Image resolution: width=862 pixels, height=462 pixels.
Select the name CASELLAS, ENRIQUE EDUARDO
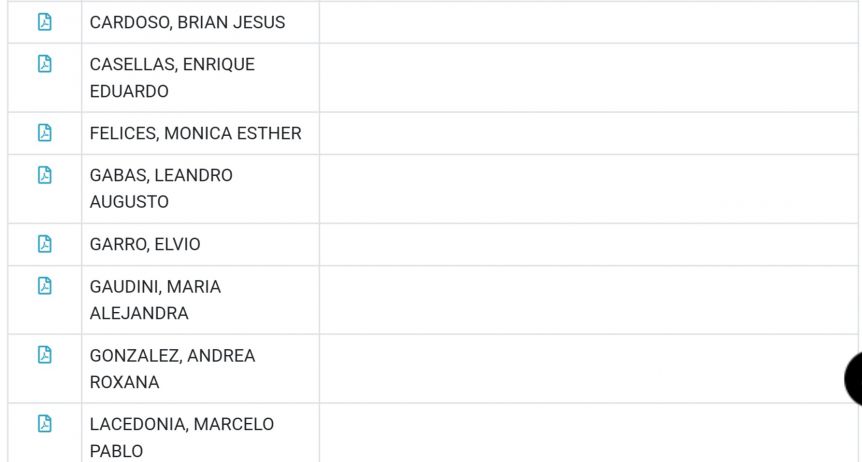tap(172, 78)
